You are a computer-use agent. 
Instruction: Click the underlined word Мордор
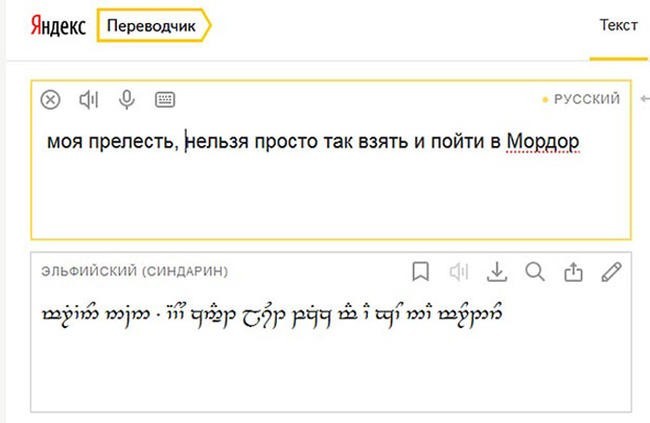click(543, 141)
